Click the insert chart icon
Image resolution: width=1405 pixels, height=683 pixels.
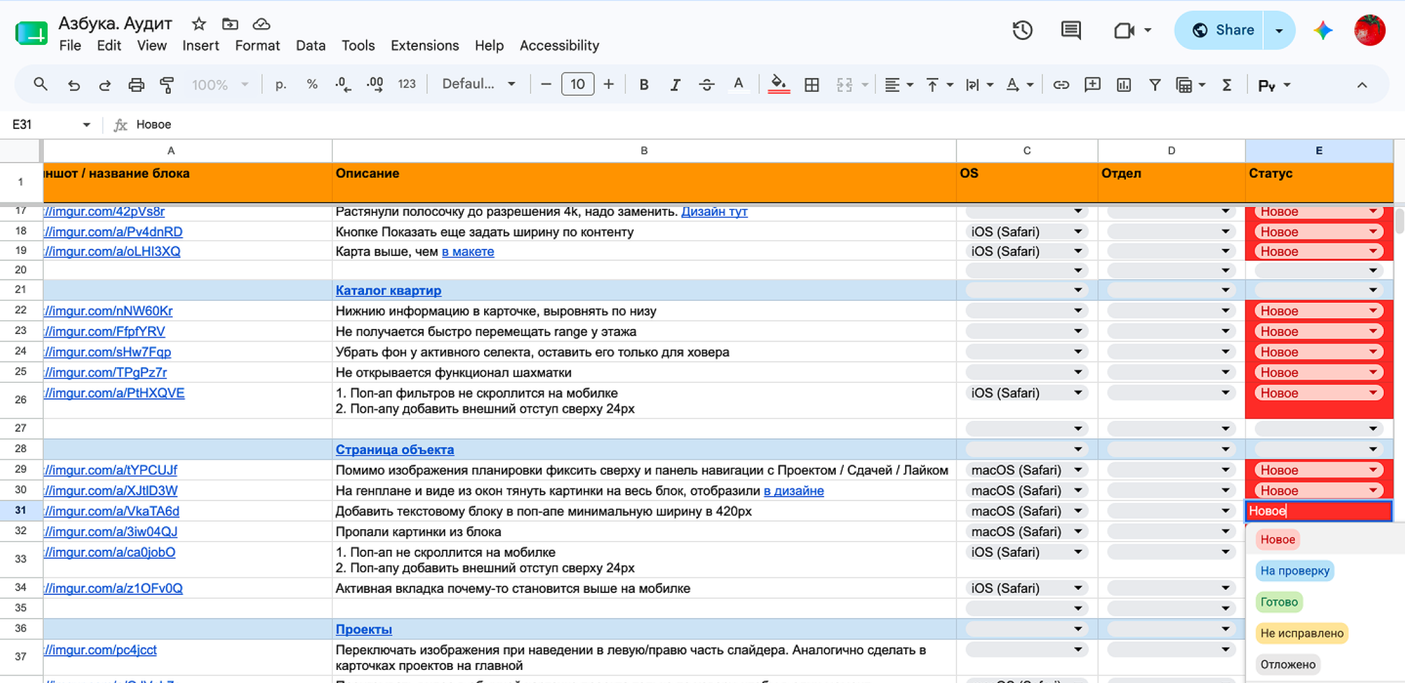point(1124,85)
